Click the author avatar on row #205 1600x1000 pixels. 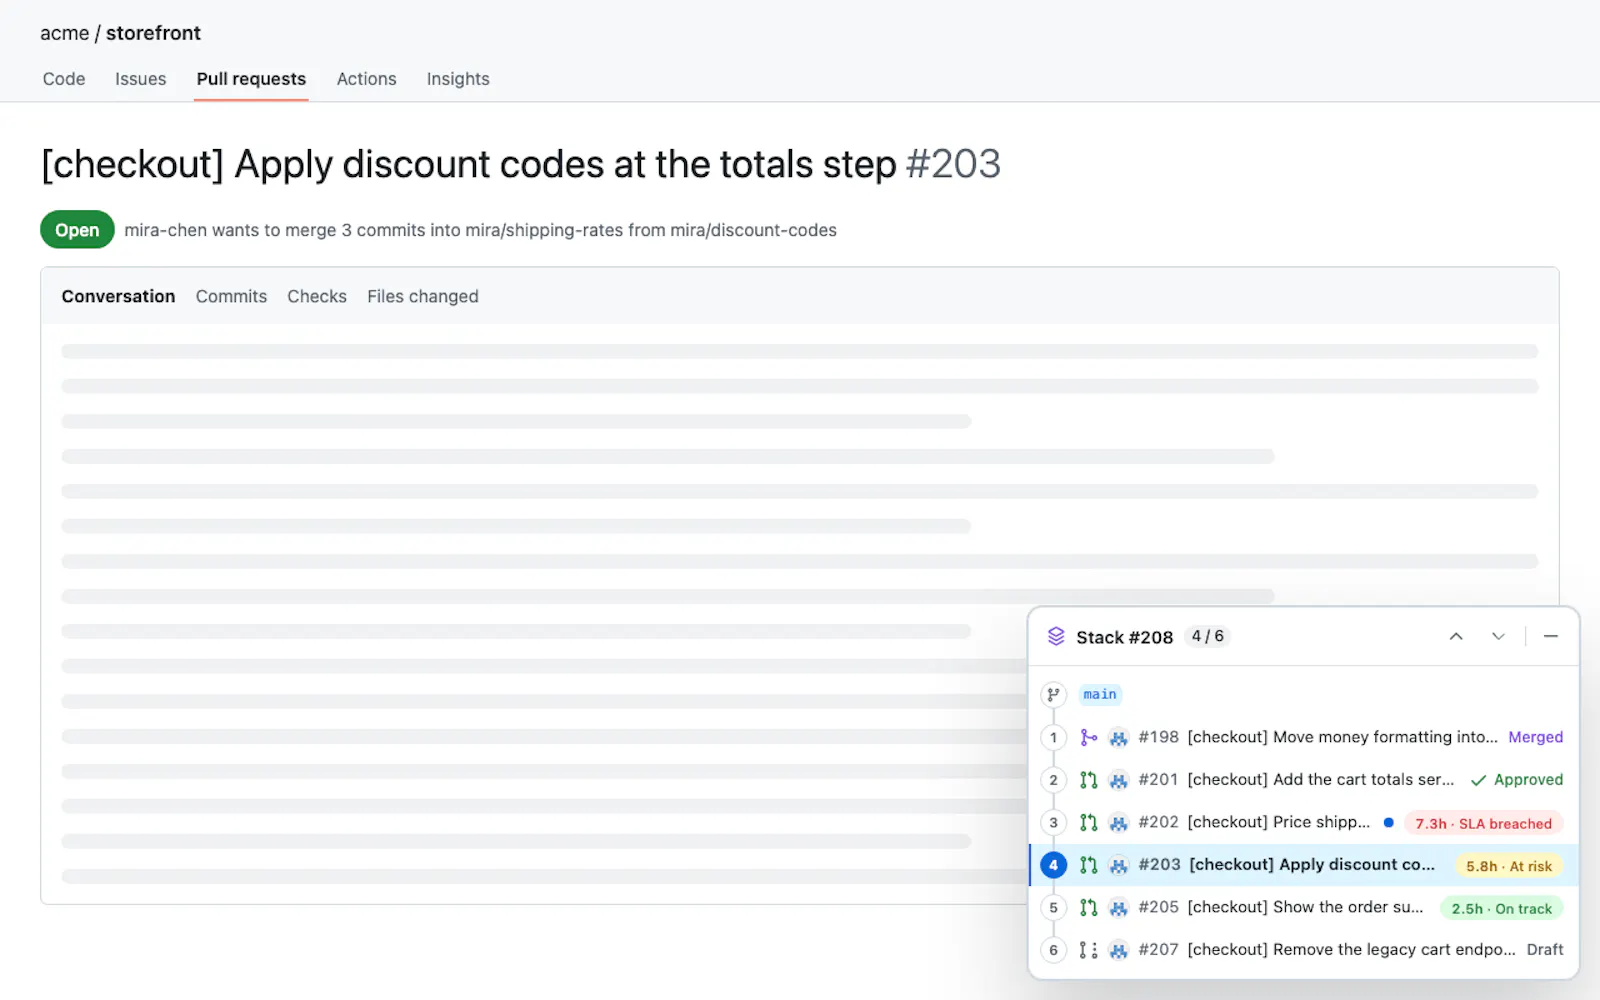(1119, 908)
